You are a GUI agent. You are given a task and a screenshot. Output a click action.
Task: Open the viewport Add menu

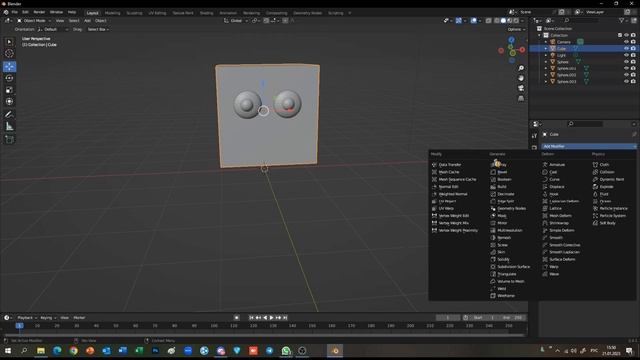click(x=87, y=20)
